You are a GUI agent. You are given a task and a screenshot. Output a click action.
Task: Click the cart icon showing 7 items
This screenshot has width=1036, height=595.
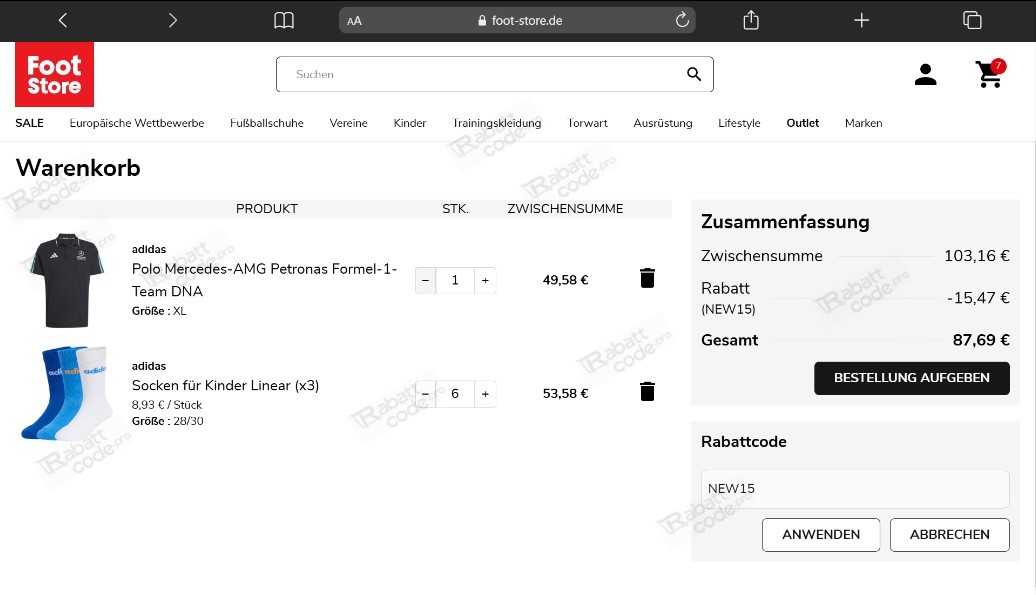pos(988,75)
